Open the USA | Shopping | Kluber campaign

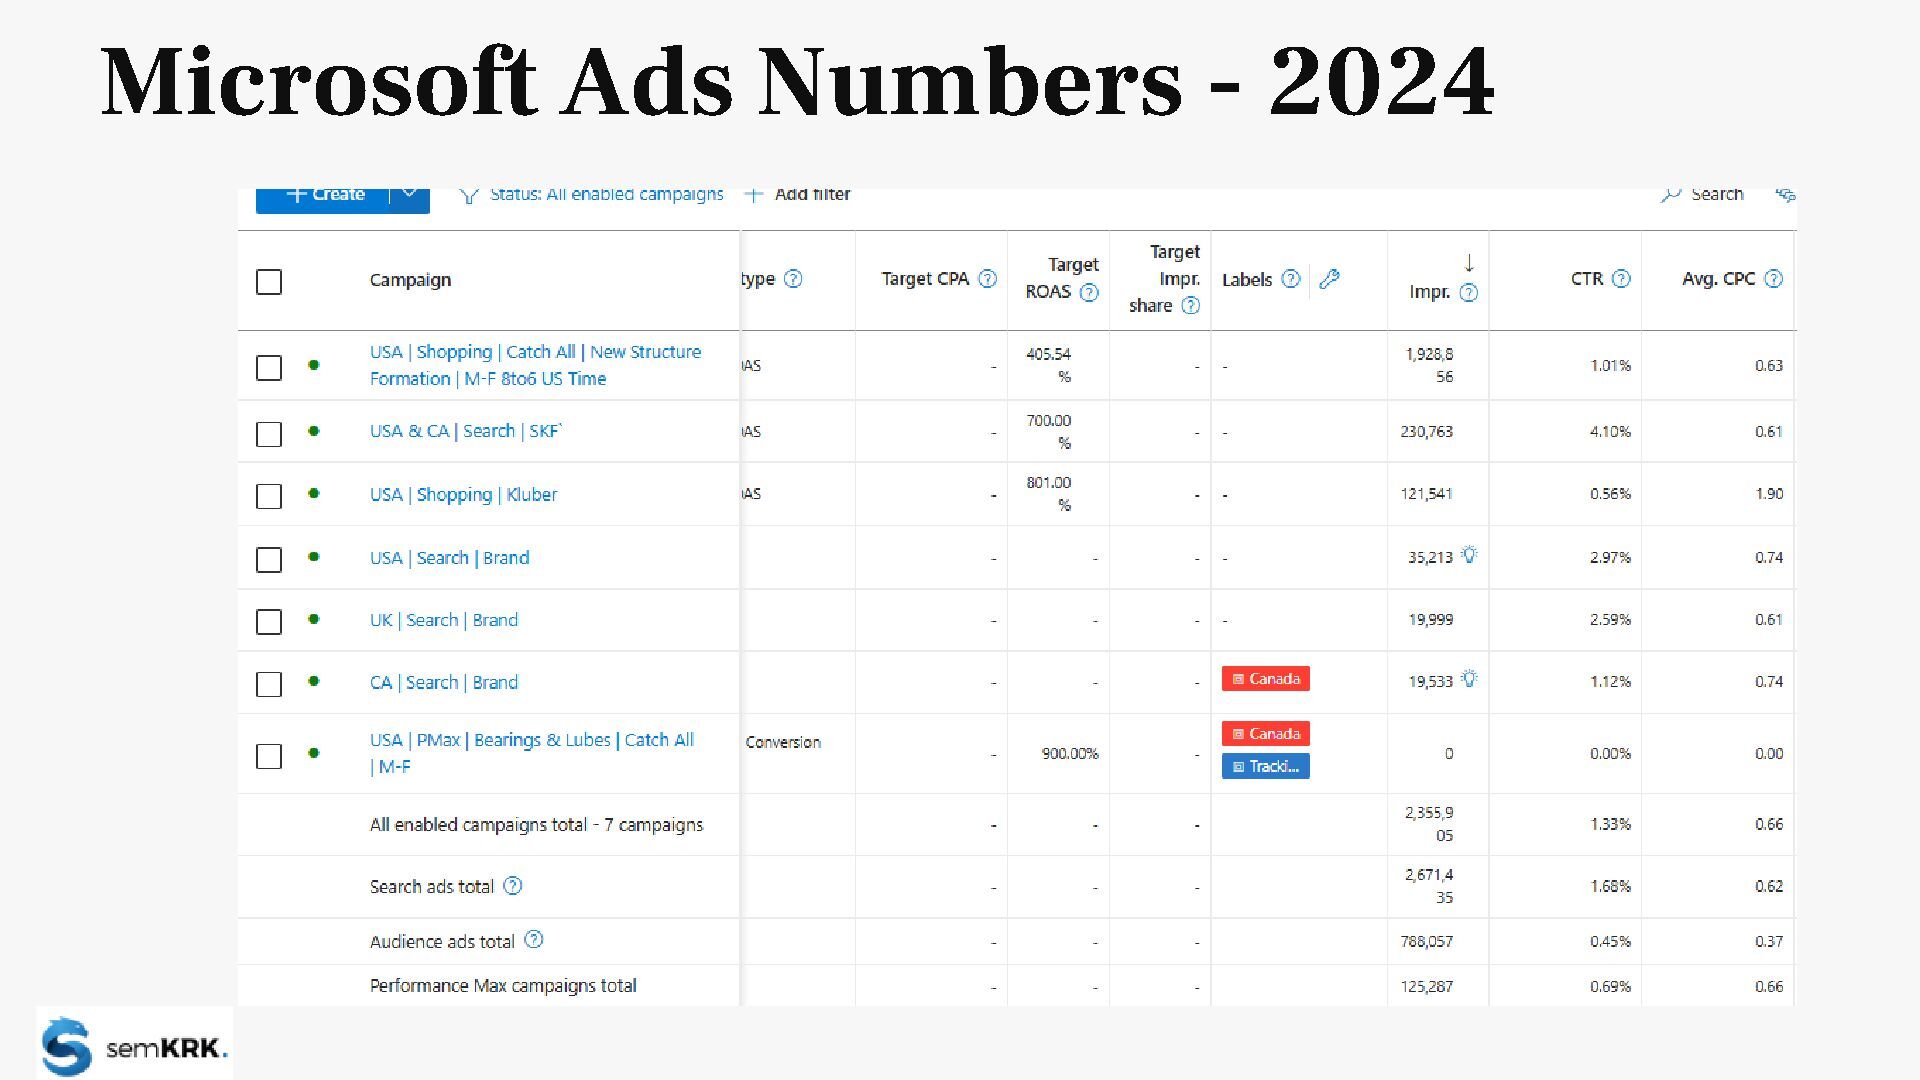click(x=463, y=494)
